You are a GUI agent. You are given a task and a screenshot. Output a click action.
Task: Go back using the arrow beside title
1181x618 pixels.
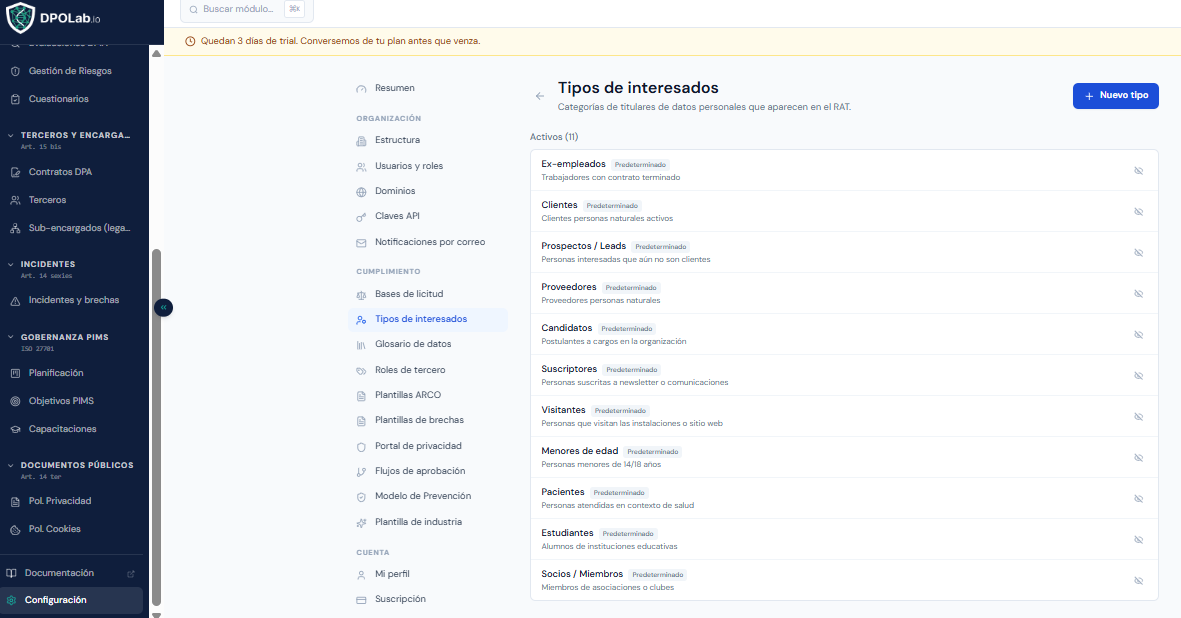[539, 96]
